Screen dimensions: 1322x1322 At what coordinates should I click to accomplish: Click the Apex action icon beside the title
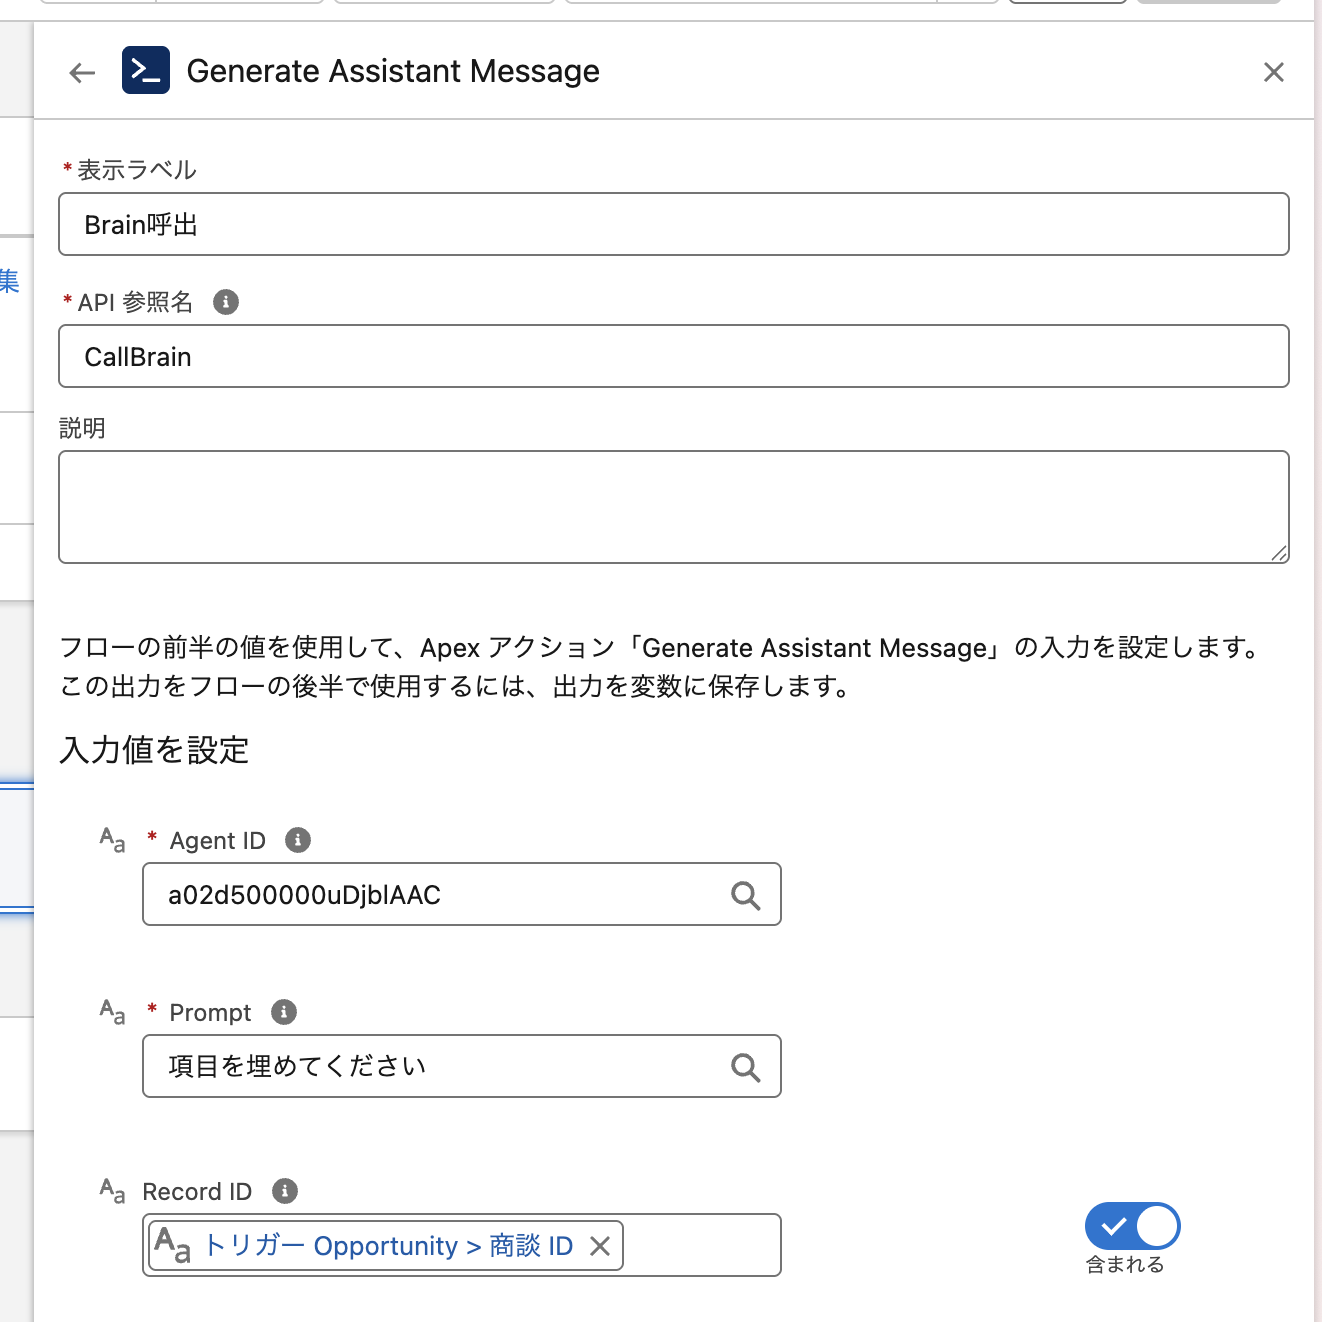point(146,71)
